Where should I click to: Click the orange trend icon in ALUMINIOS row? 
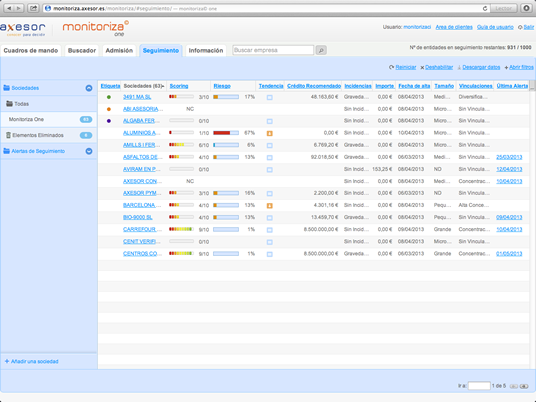(270, 133)
